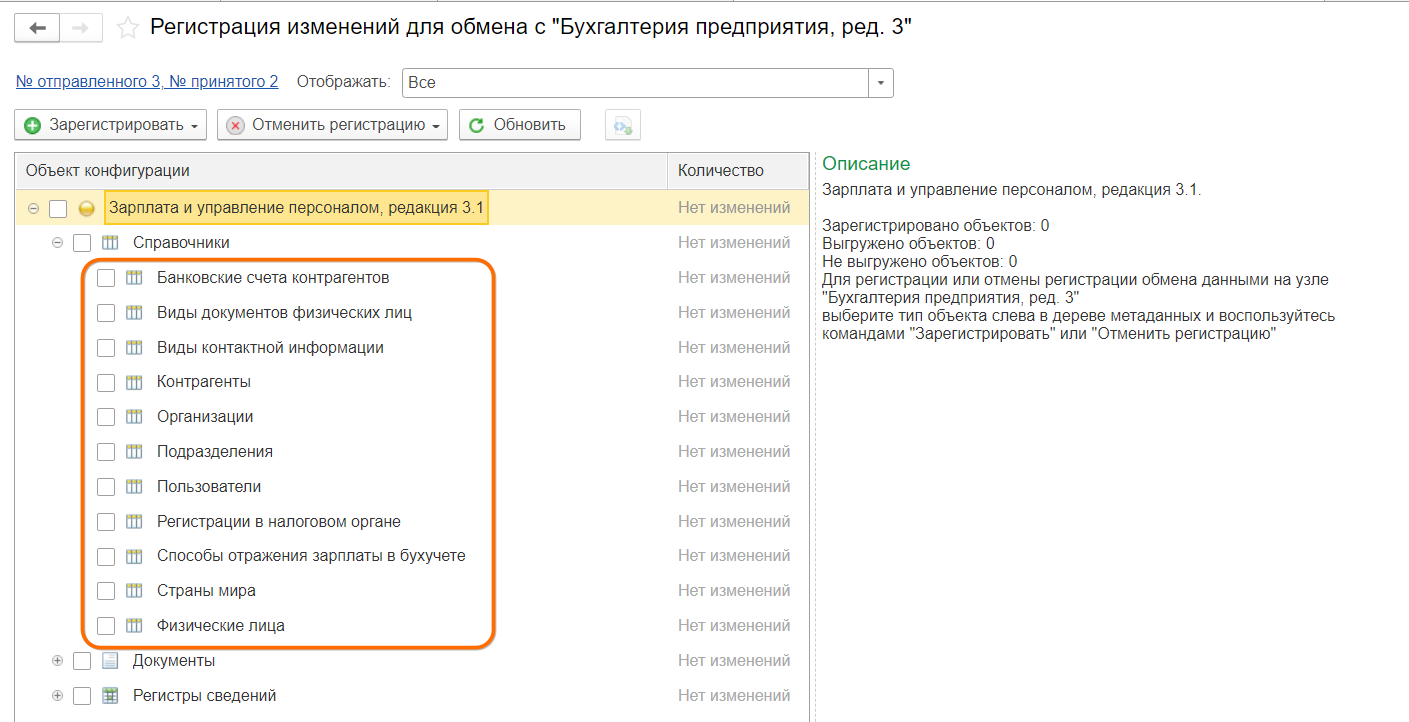This screenshot has height=722, width=1409.
Task: Add this form to favorites with the star
Action: (128, 28)
